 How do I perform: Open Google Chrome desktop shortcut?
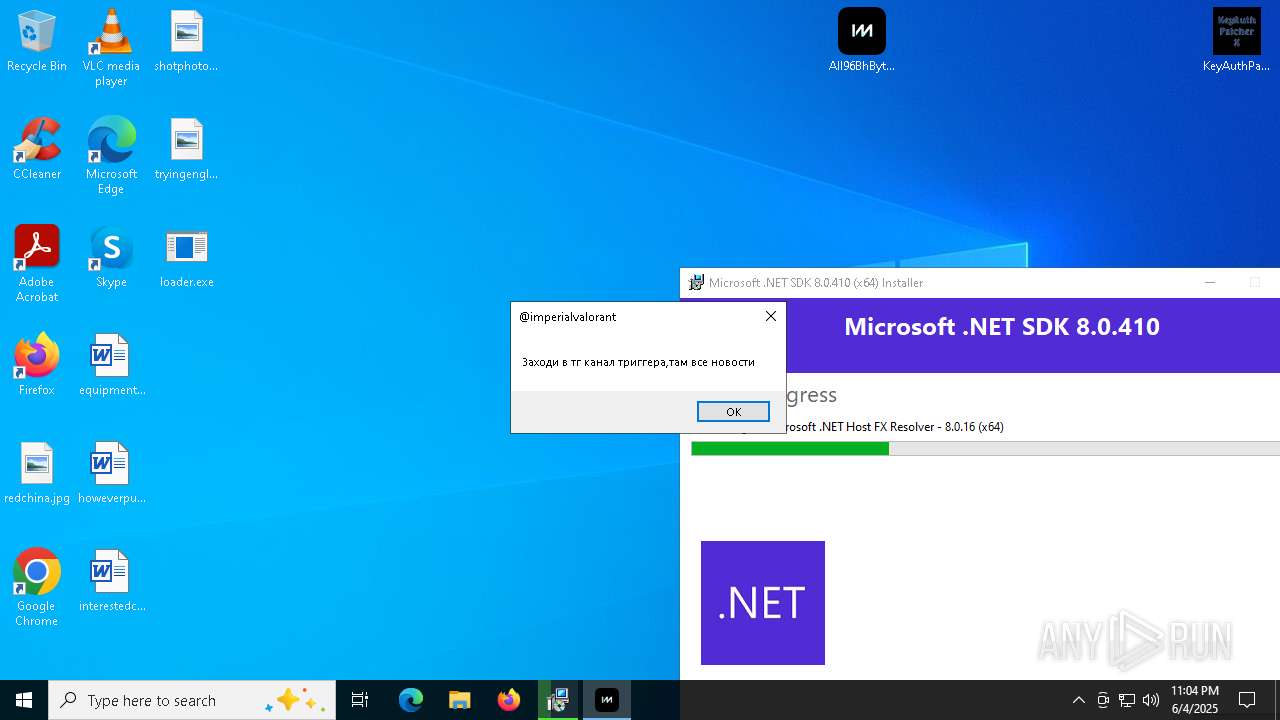[37, 587]
